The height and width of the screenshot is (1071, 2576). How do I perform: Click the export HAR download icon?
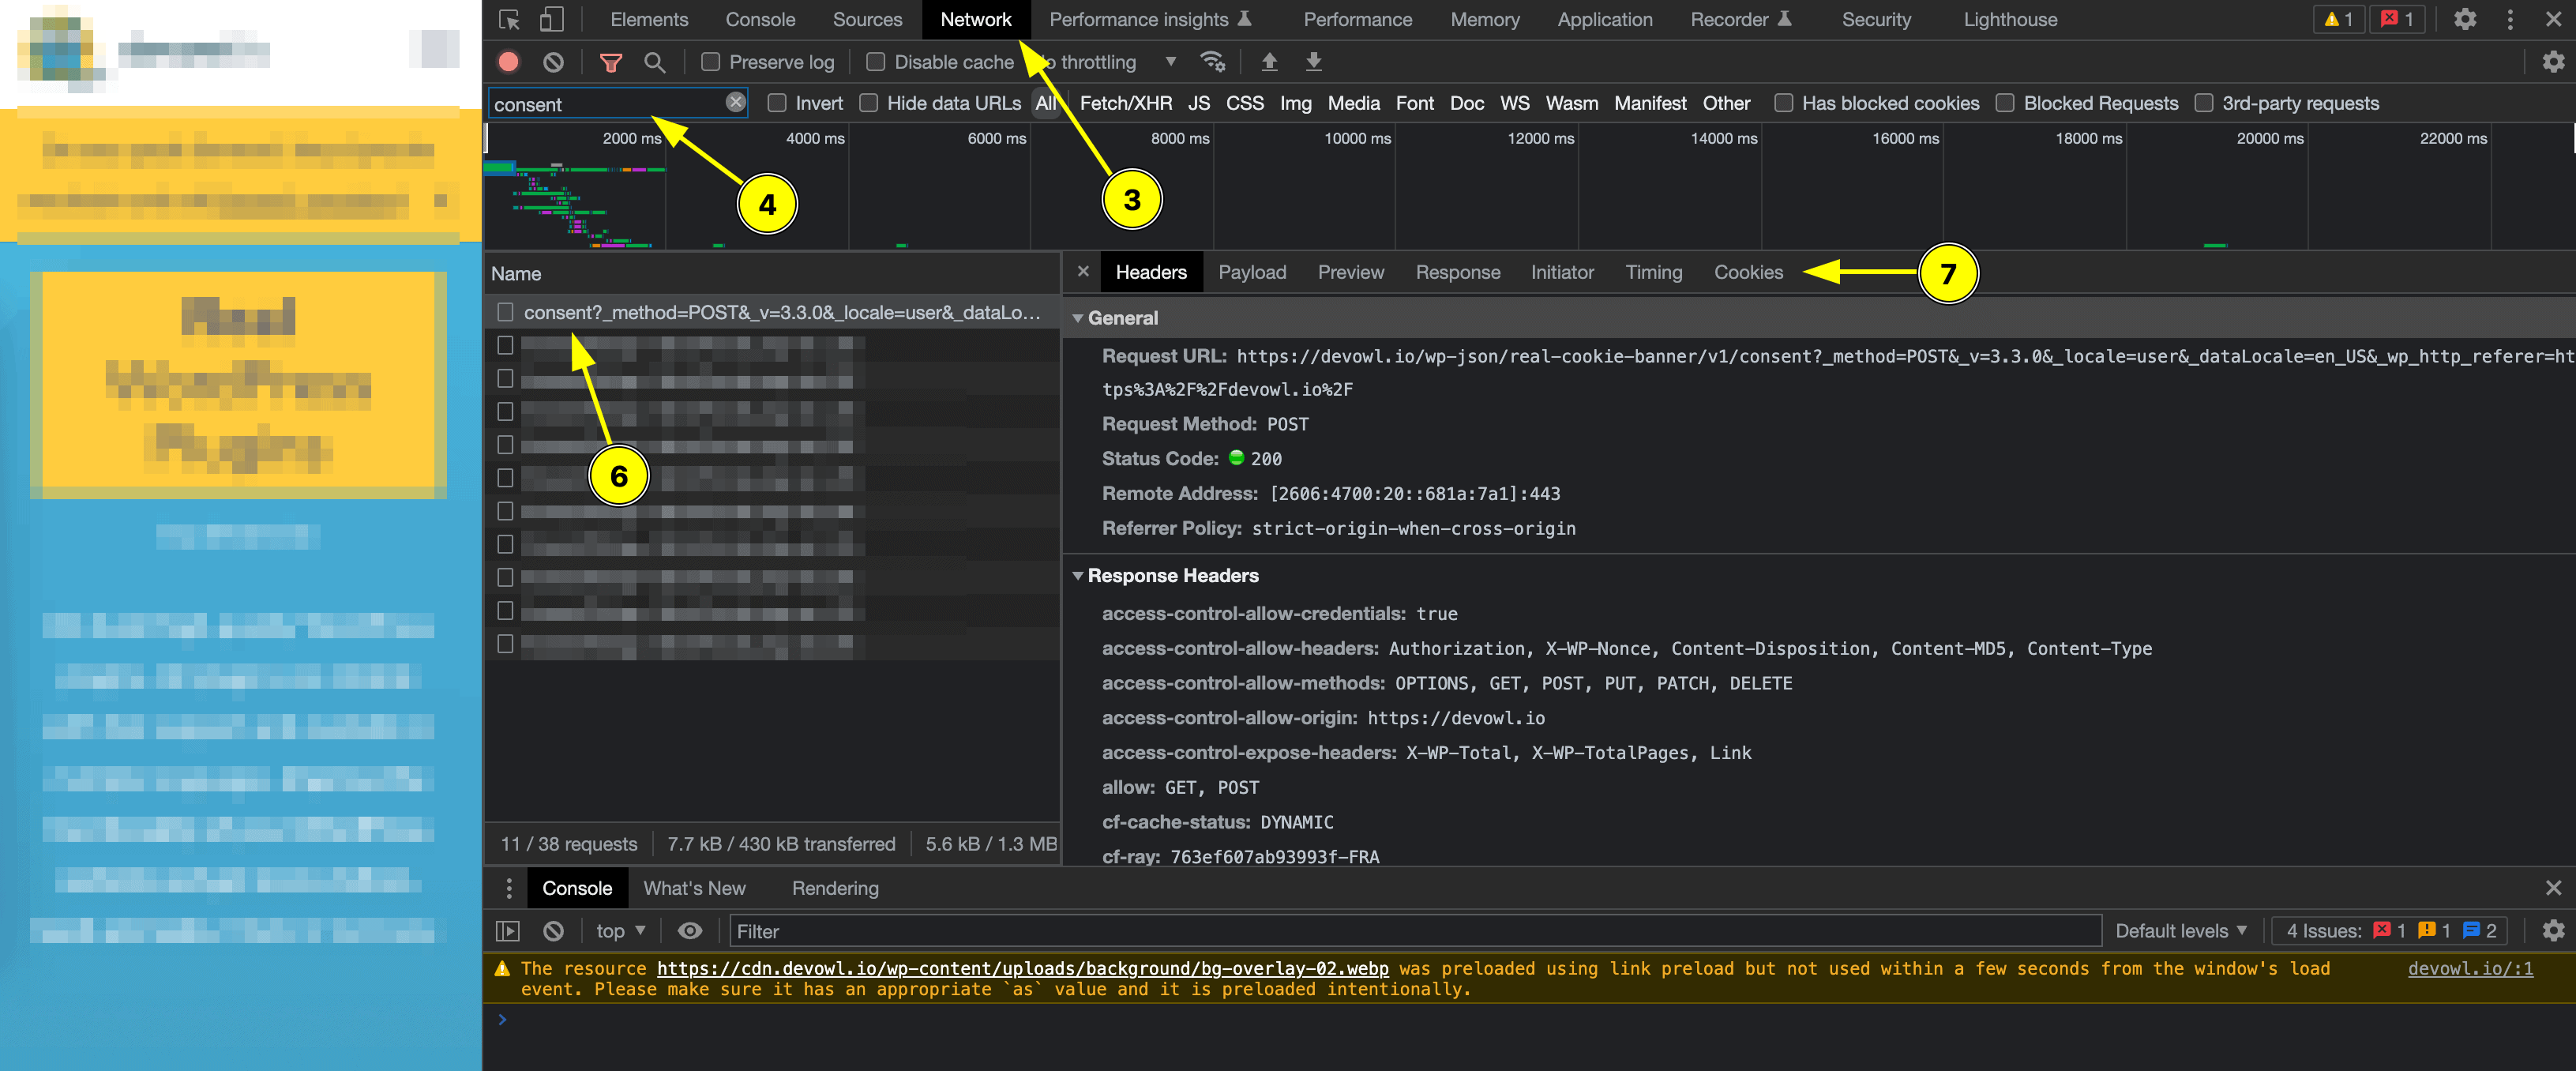(x=1313, y=62)
